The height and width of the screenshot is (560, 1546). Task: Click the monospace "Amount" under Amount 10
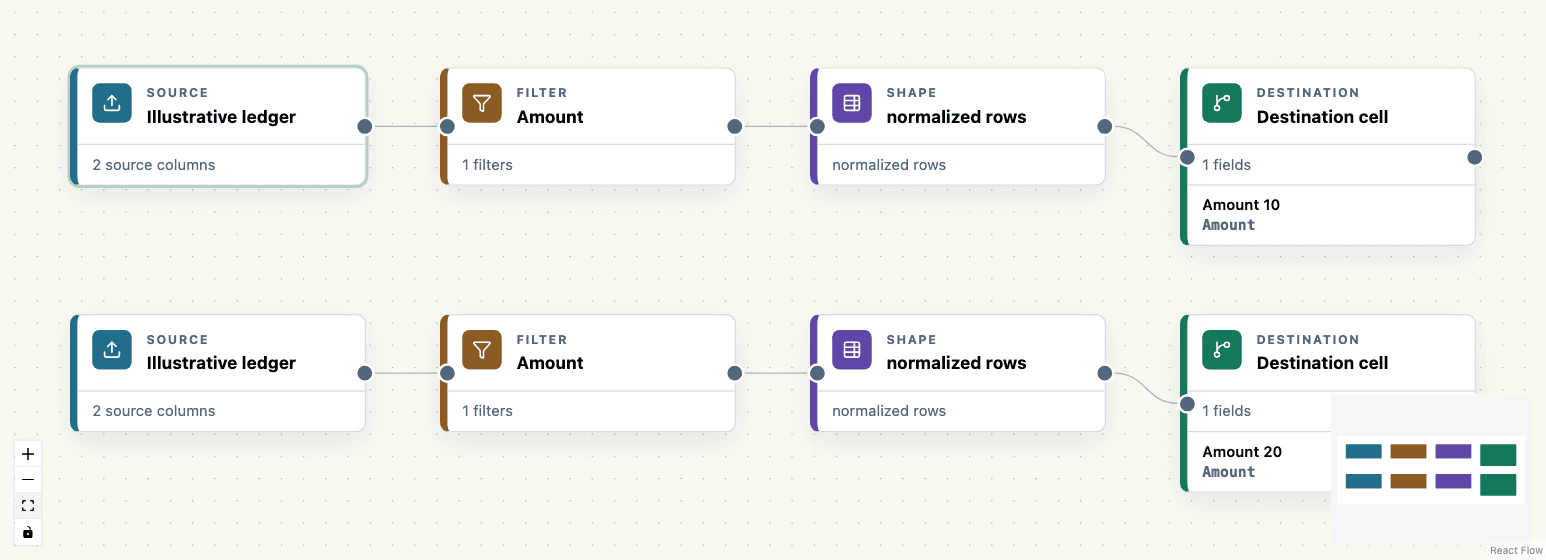tap(1229, 225)
